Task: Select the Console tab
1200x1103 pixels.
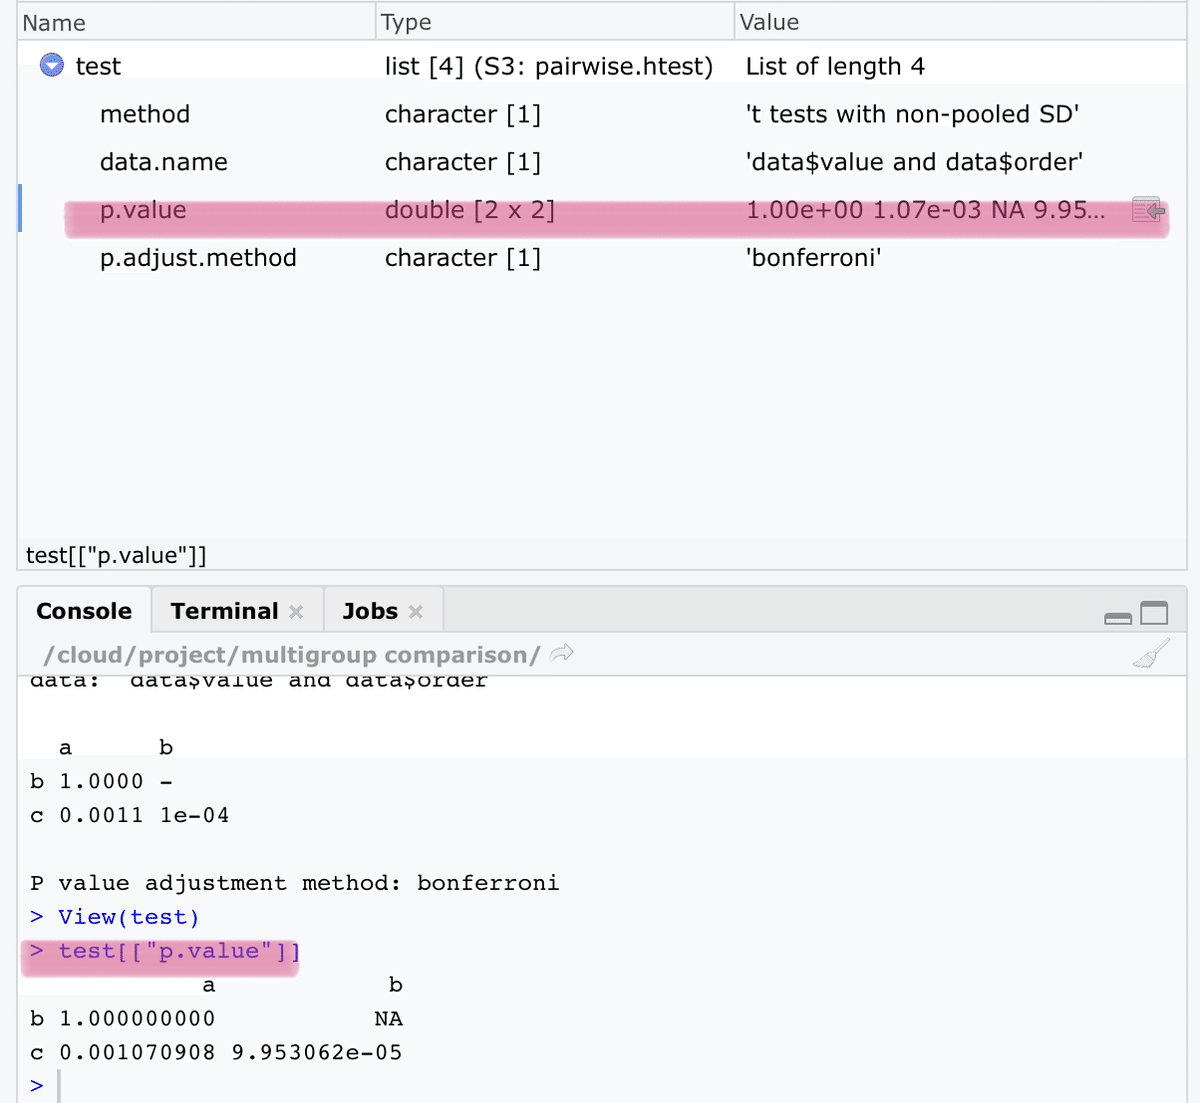Action: (84, 610)
